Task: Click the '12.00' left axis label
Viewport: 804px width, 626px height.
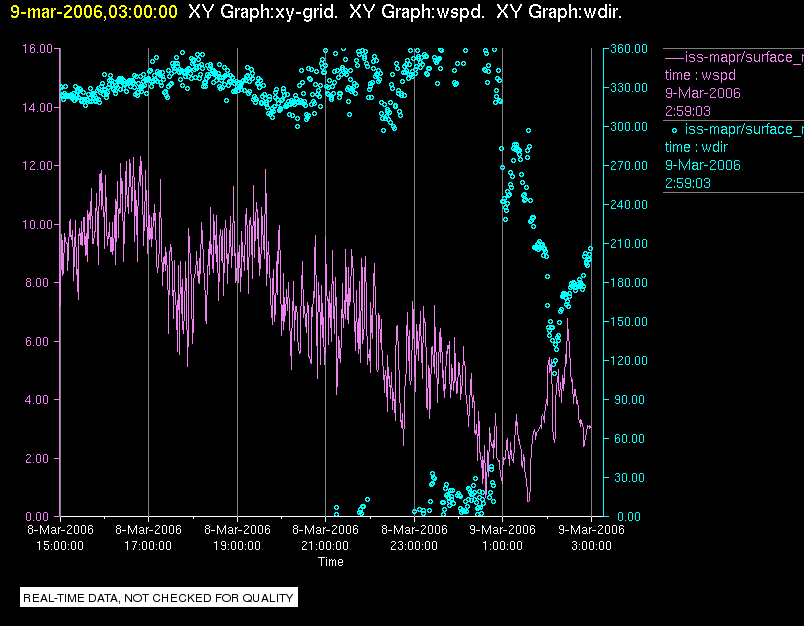Action: tap(37, 166)
